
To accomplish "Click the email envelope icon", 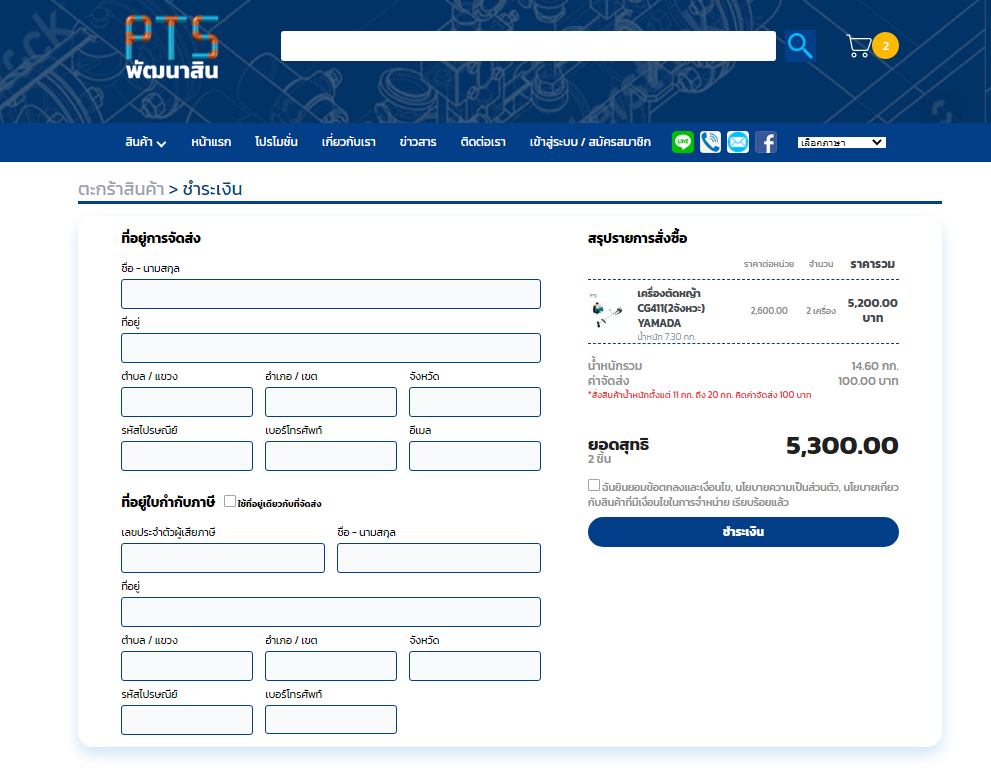I will tap(737, 142).
